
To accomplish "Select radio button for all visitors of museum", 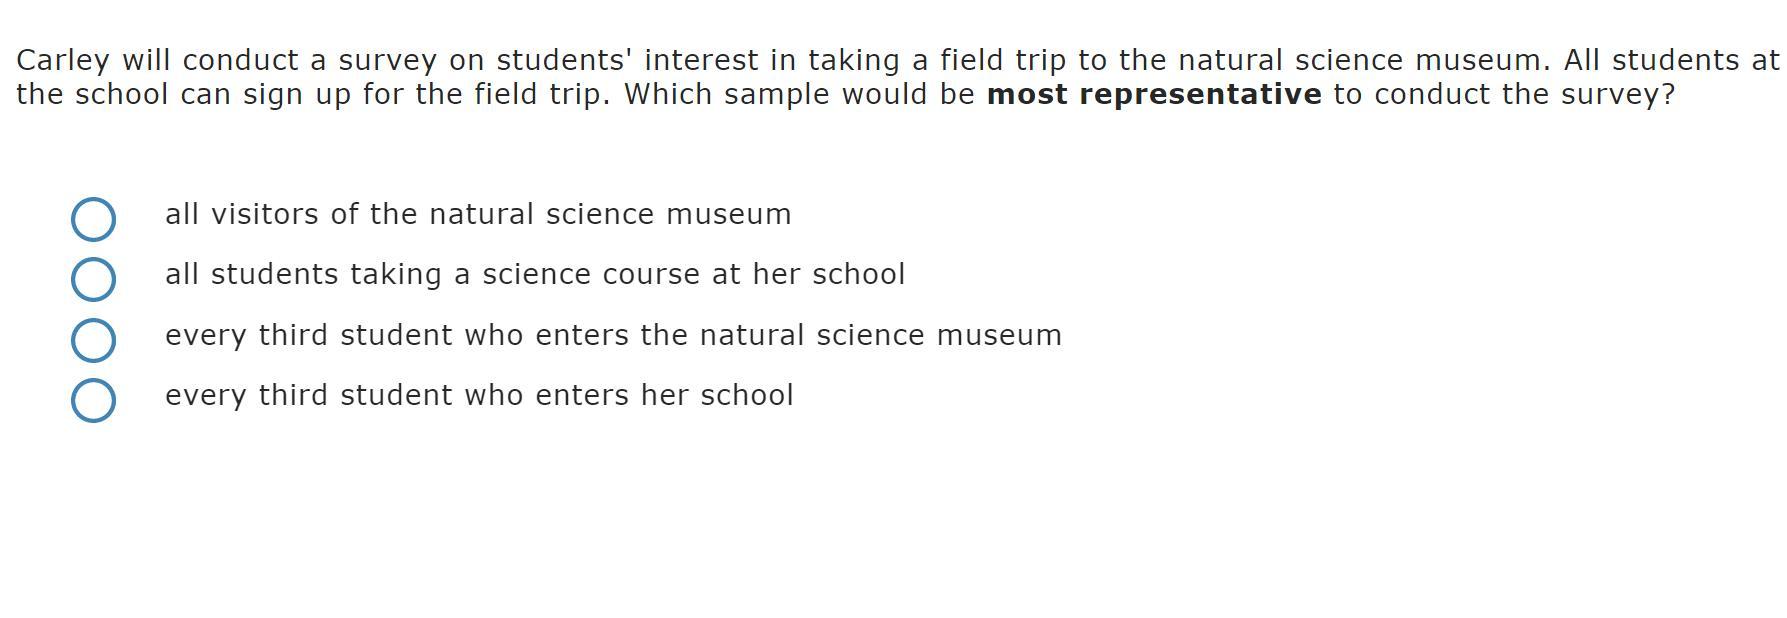I will coord(93,219).
